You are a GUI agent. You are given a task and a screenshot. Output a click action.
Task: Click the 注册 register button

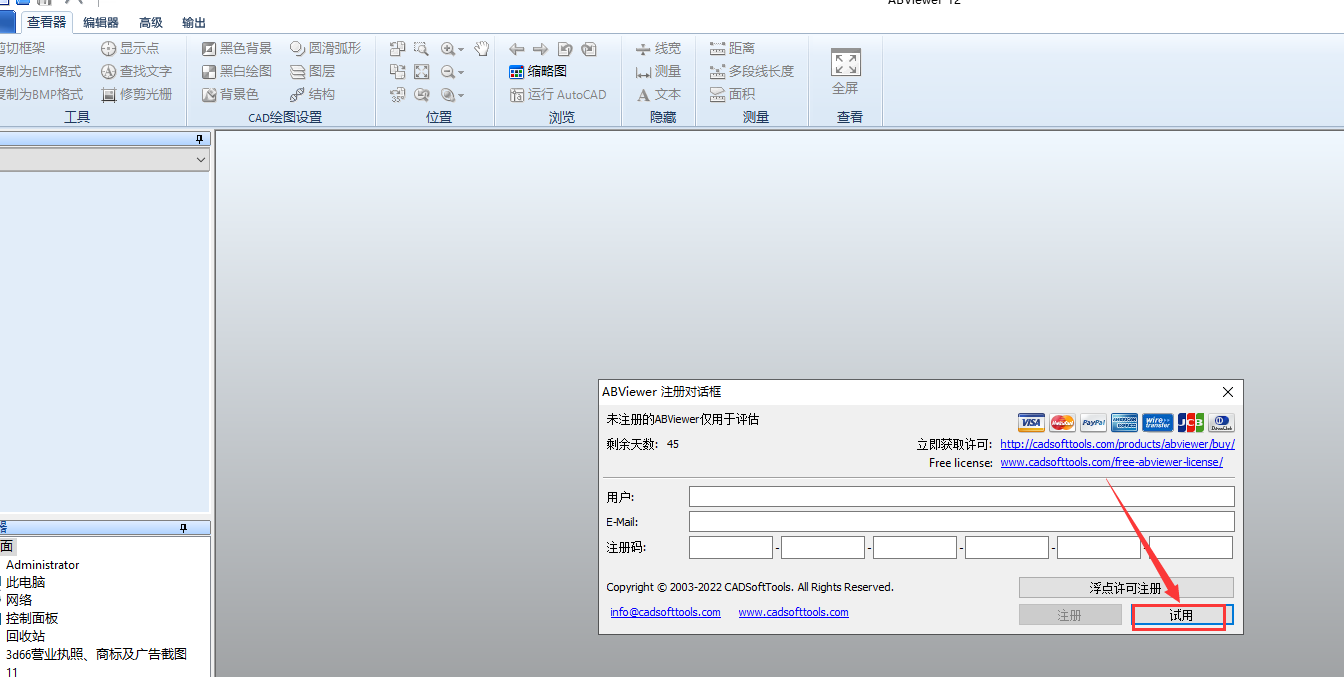(1070, 615)
